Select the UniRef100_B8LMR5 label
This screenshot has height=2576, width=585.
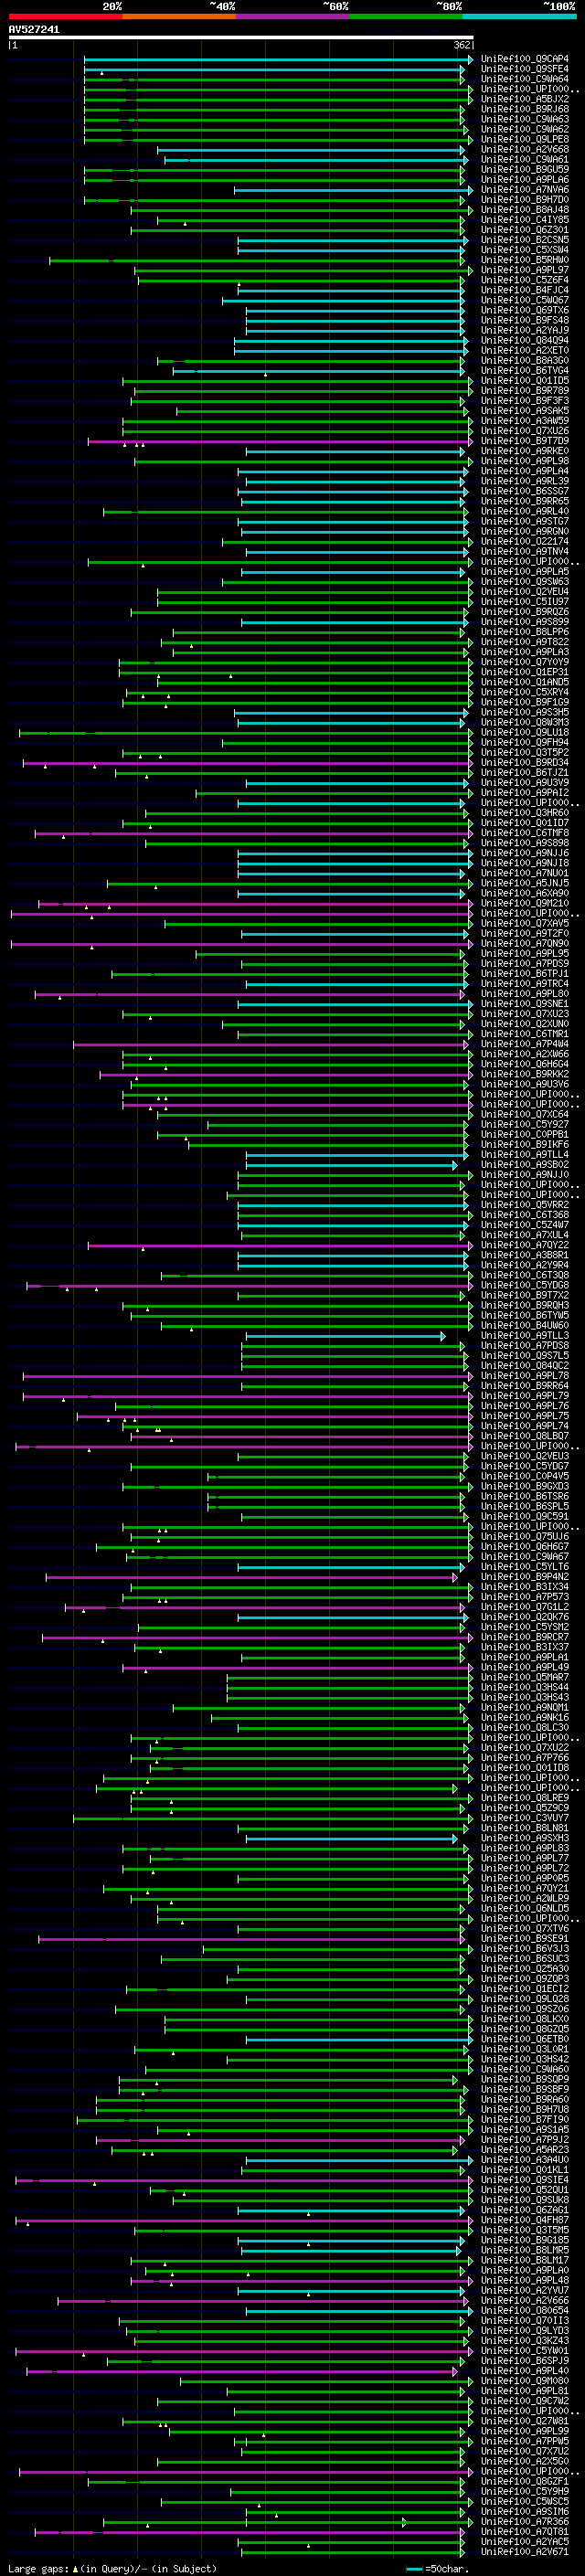(x=525, y=2250)
